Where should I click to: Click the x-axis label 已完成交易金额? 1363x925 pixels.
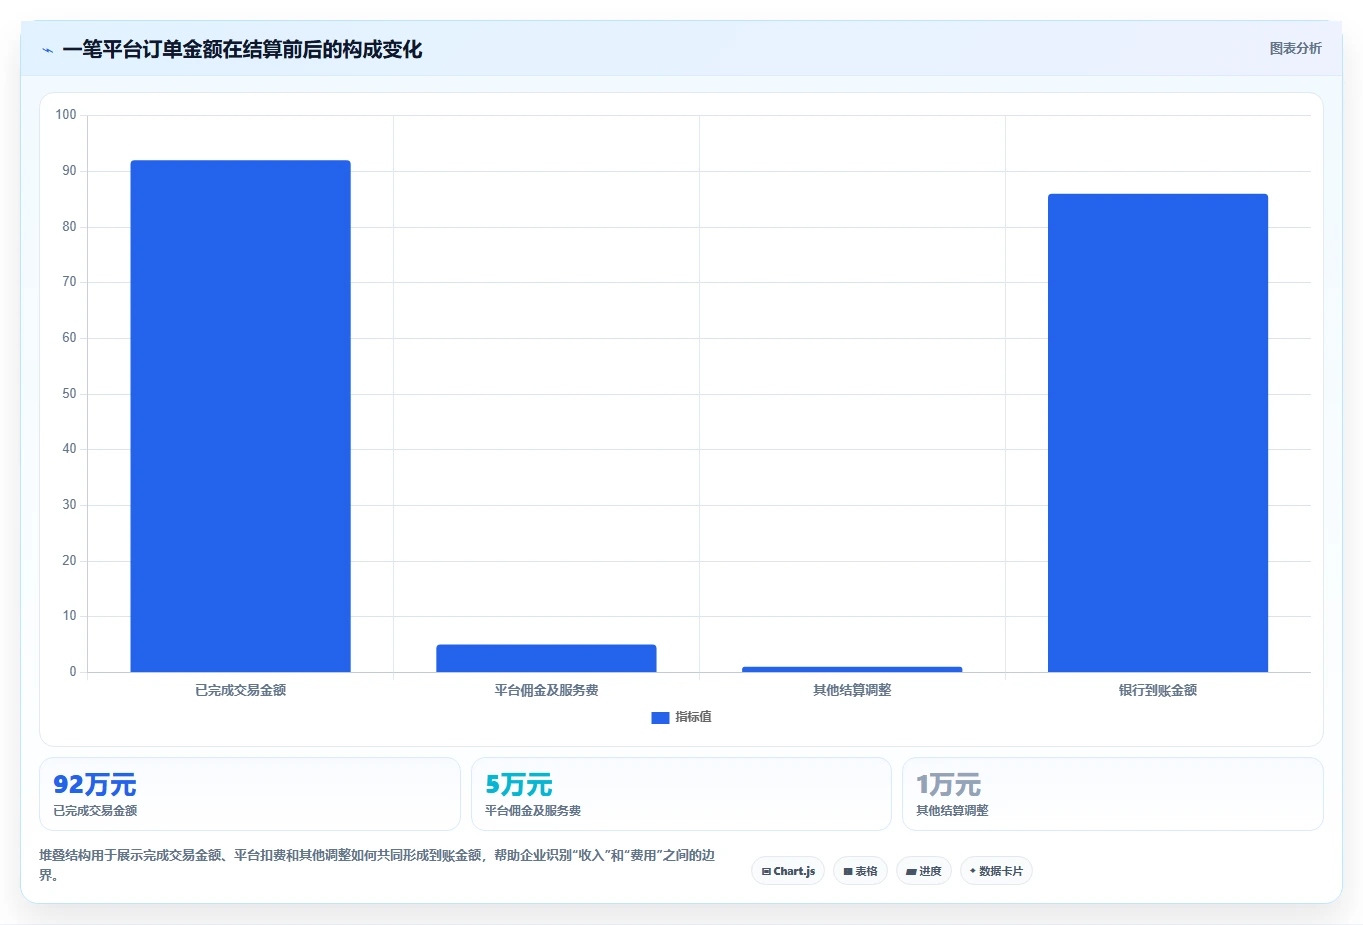coord(240,690)
